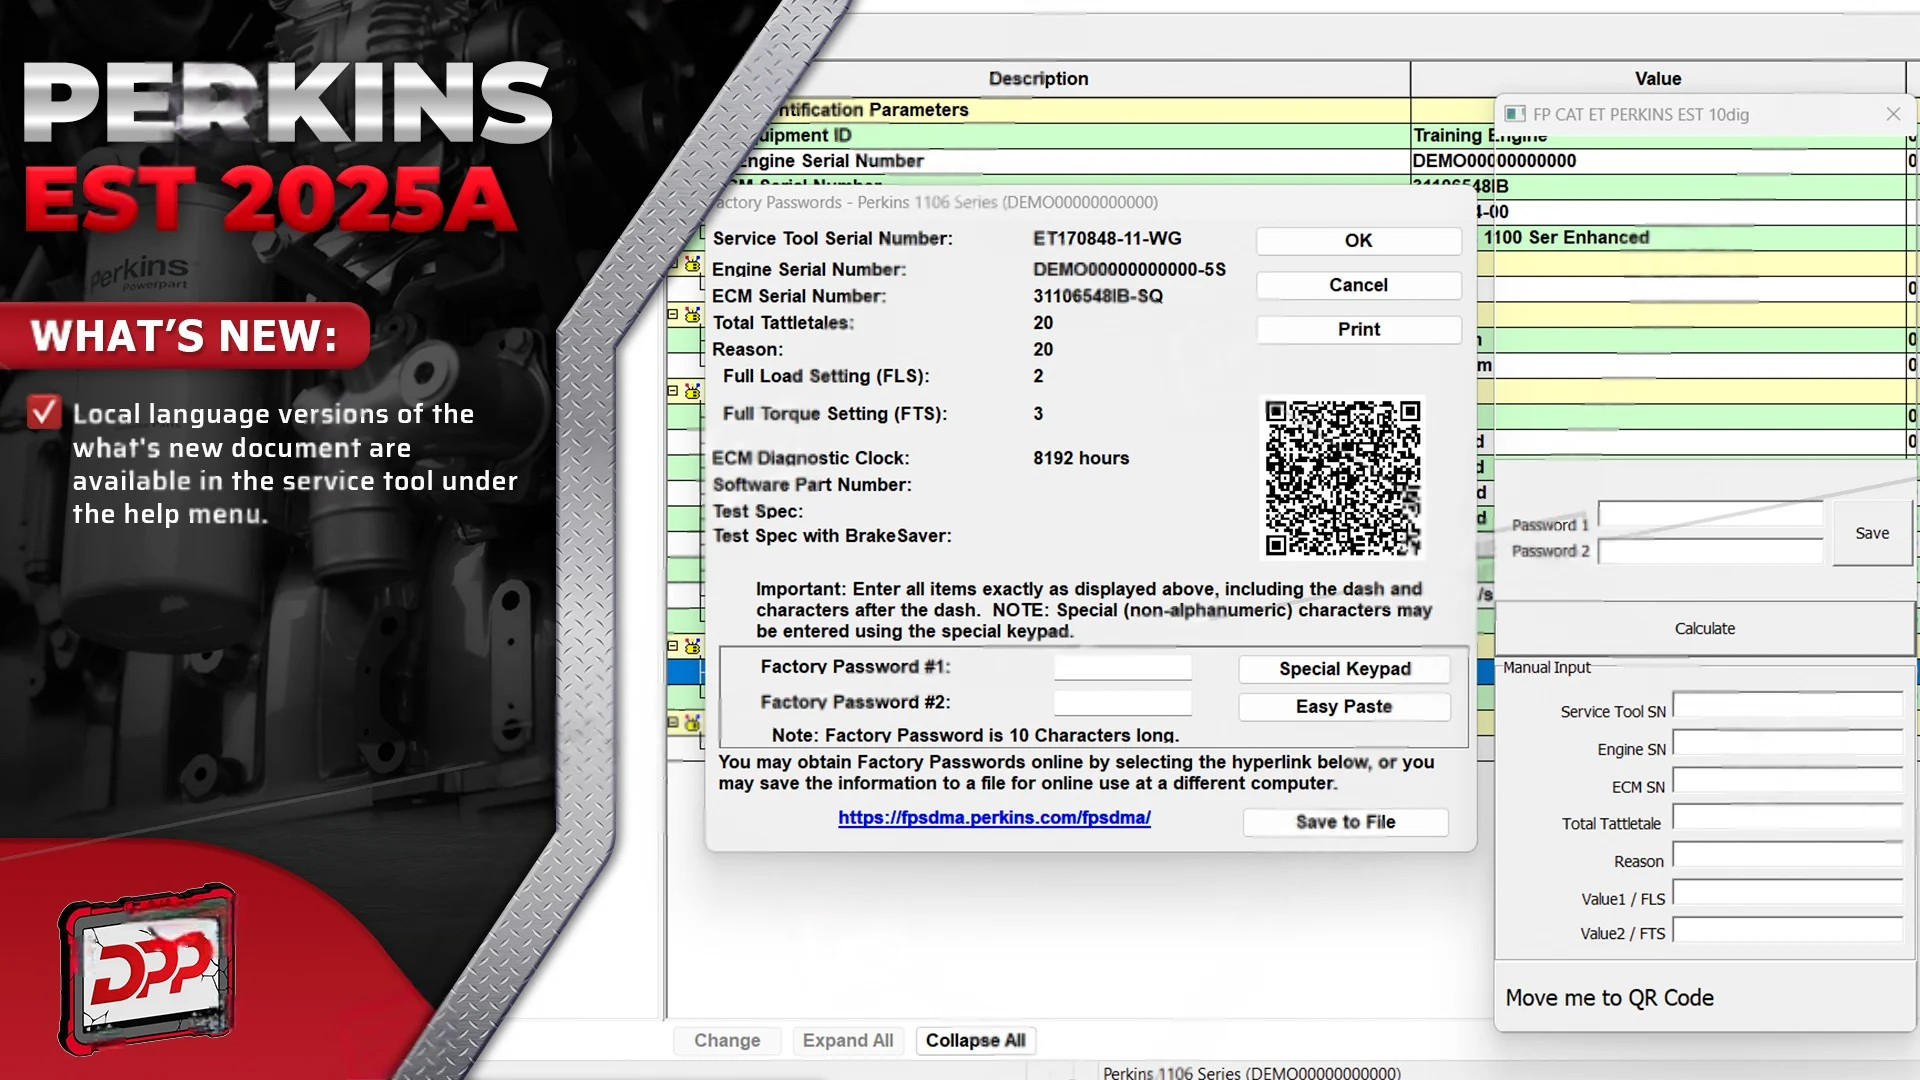Click the Factory Password #1 field

click(1122, 667)
